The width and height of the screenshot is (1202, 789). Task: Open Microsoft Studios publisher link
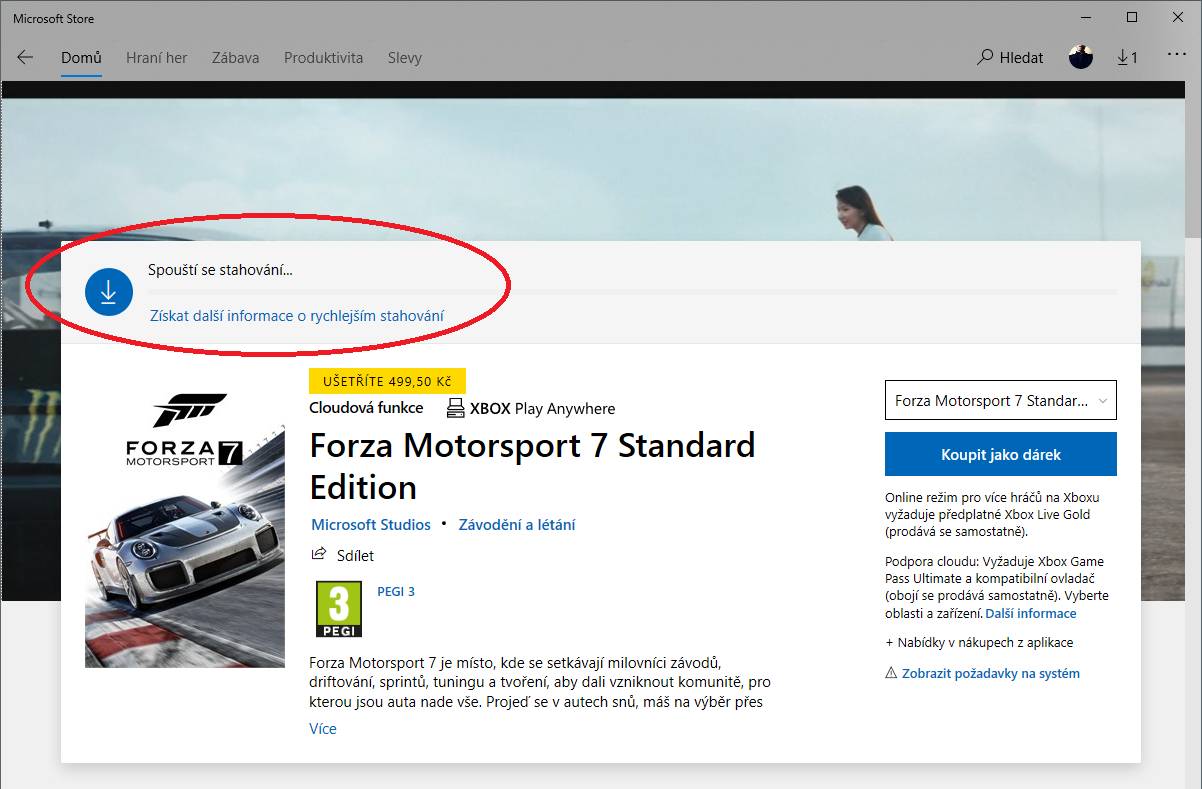[x=371, y=524]
